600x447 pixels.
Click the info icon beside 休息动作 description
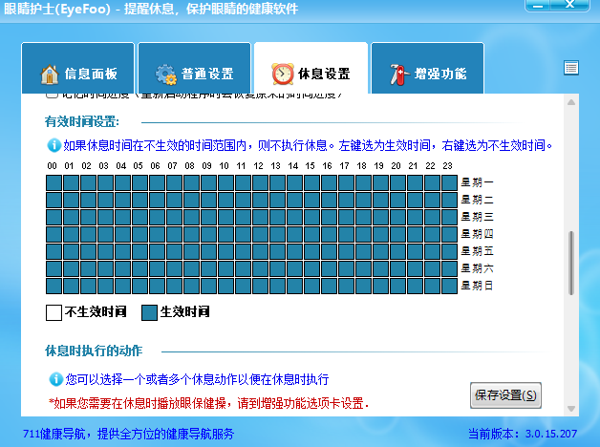55,380
